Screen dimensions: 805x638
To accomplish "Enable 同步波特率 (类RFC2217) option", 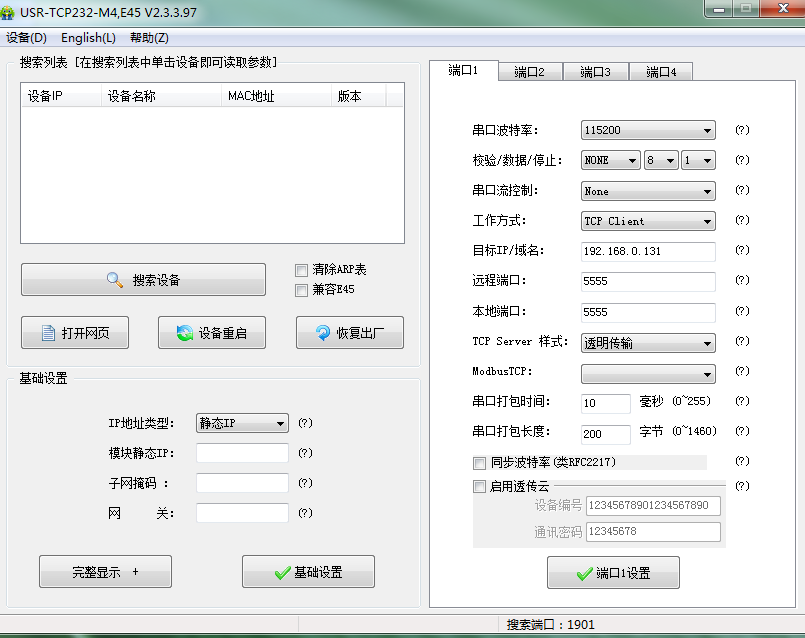I will [x=479, y=463].
